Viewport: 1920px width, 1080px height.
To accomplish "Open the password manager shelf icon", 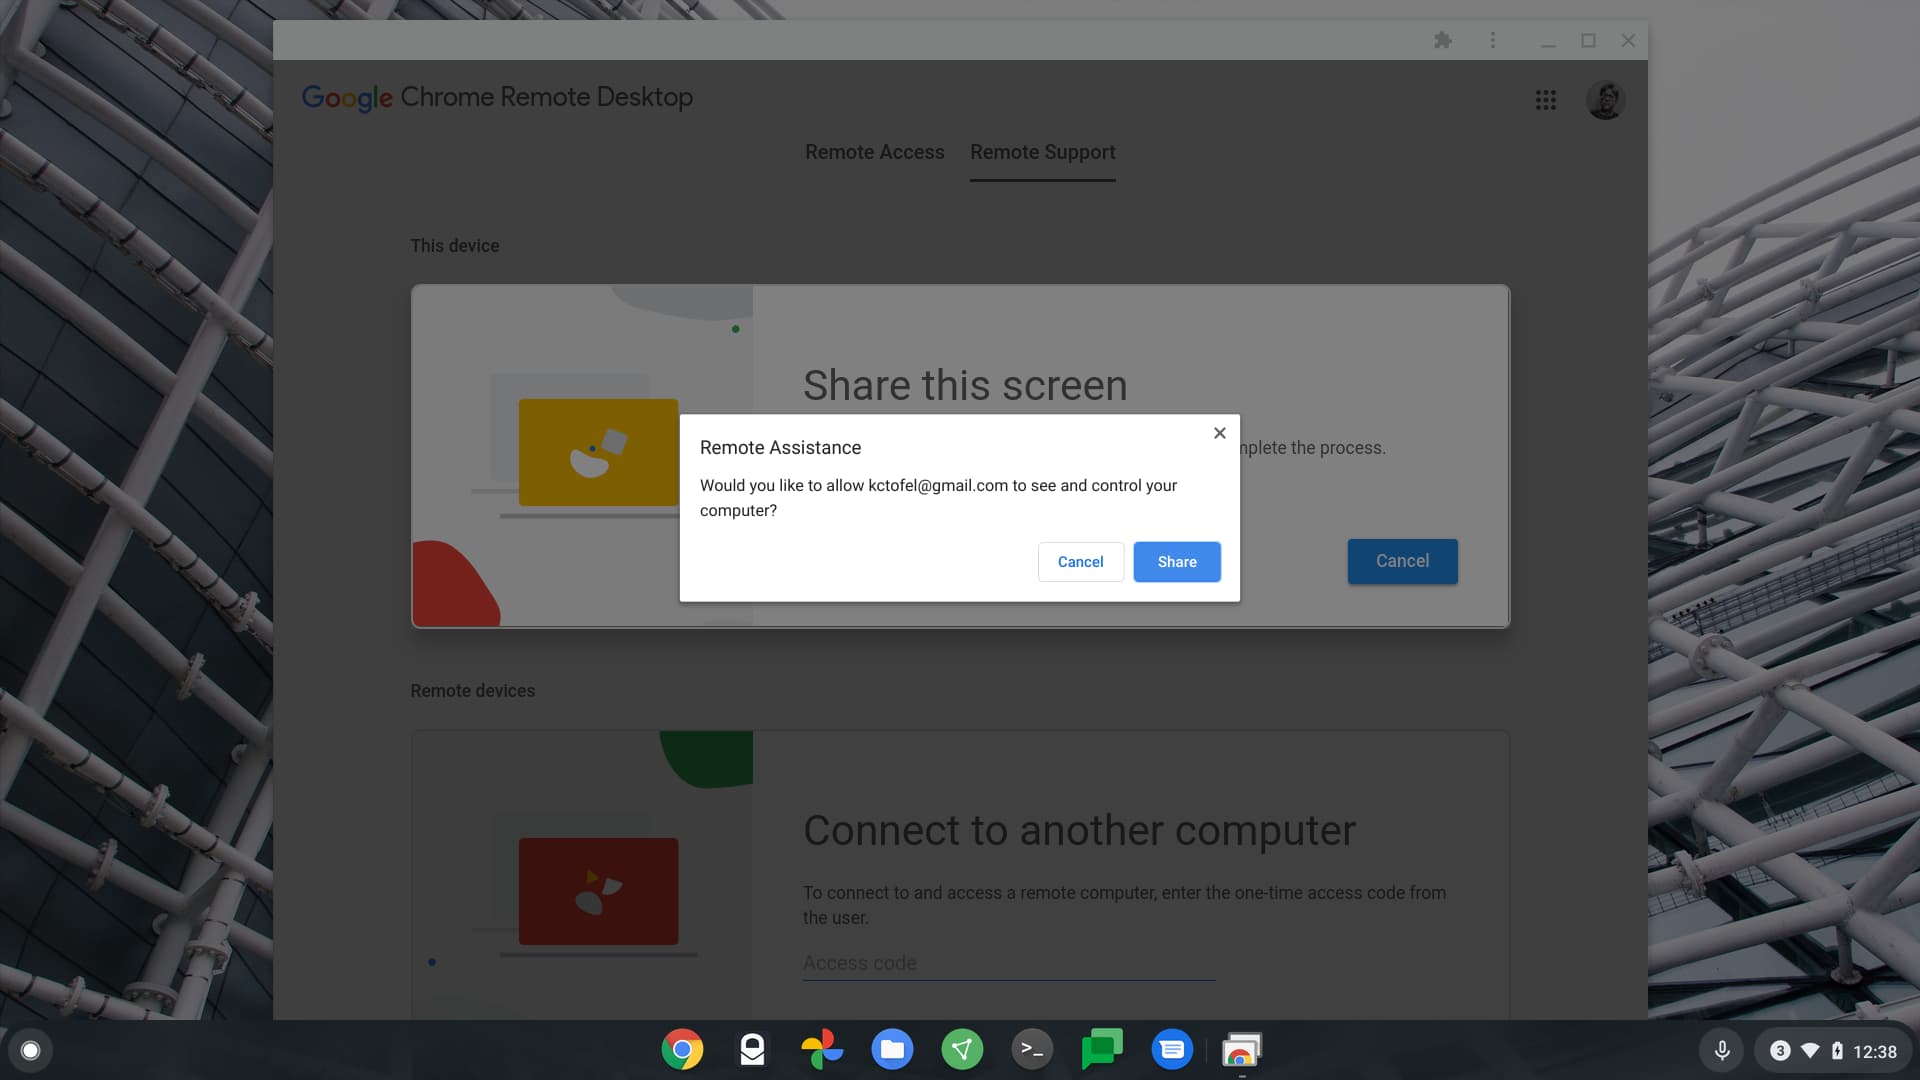I will pyautogui.click(x=752, y=1050).
